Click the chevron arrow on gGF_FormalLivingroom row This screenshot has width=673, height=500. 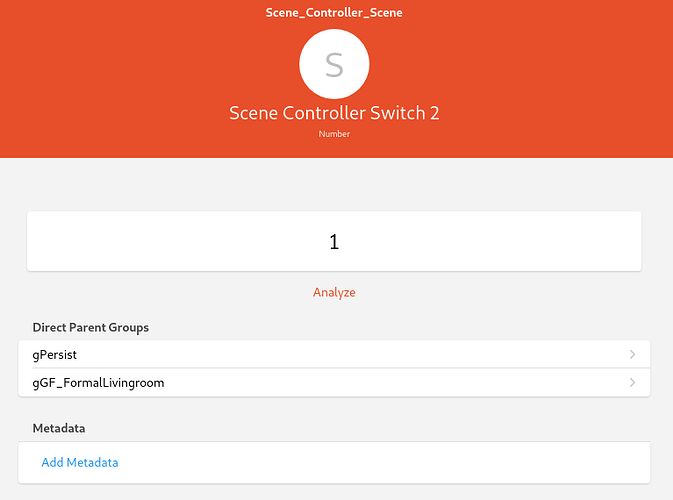point(632,383)
